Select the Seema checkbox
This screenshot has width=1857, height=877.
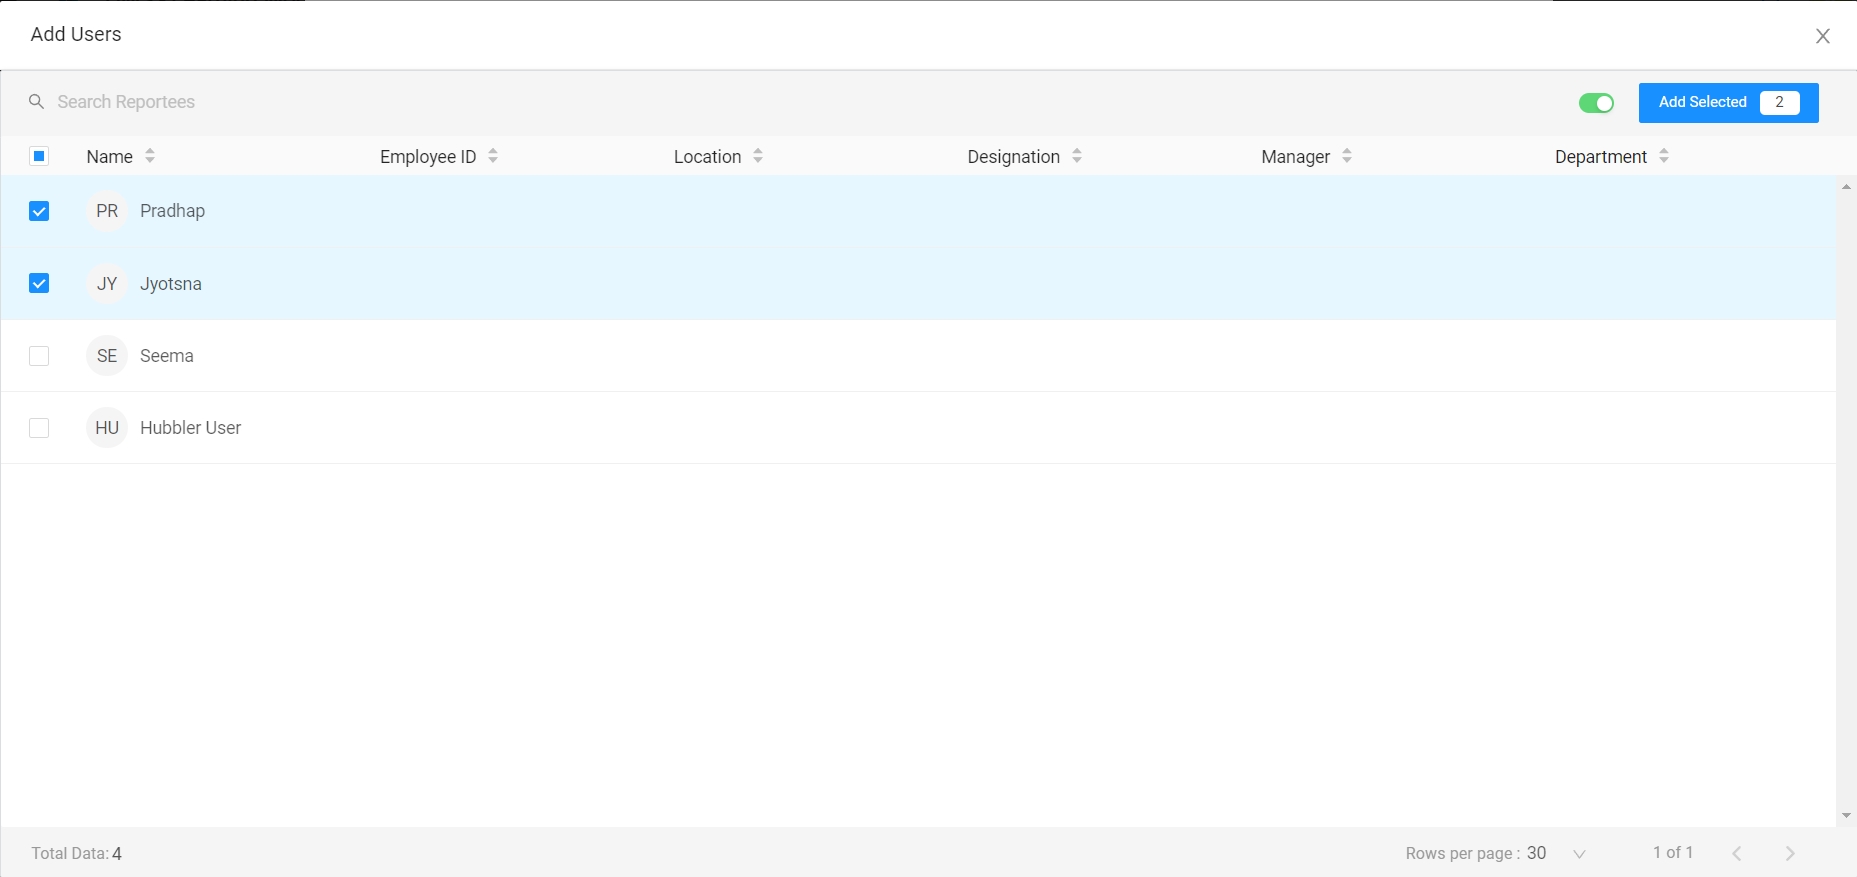(39, 356)
